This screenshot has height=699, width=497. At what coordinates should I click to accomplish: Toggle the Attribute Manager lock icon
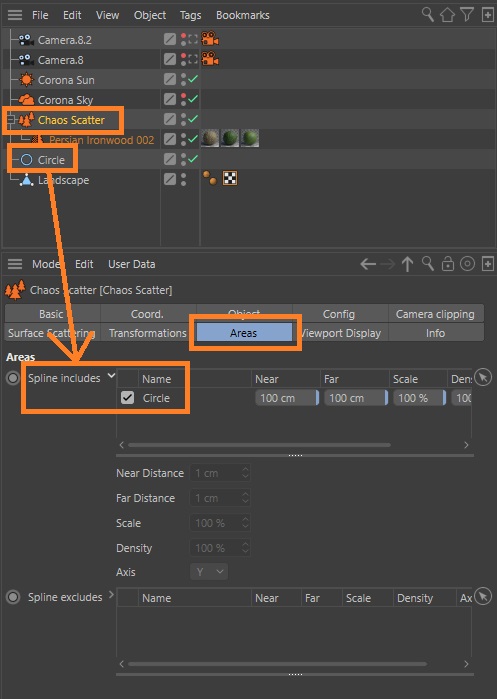[x=447, y=264]
